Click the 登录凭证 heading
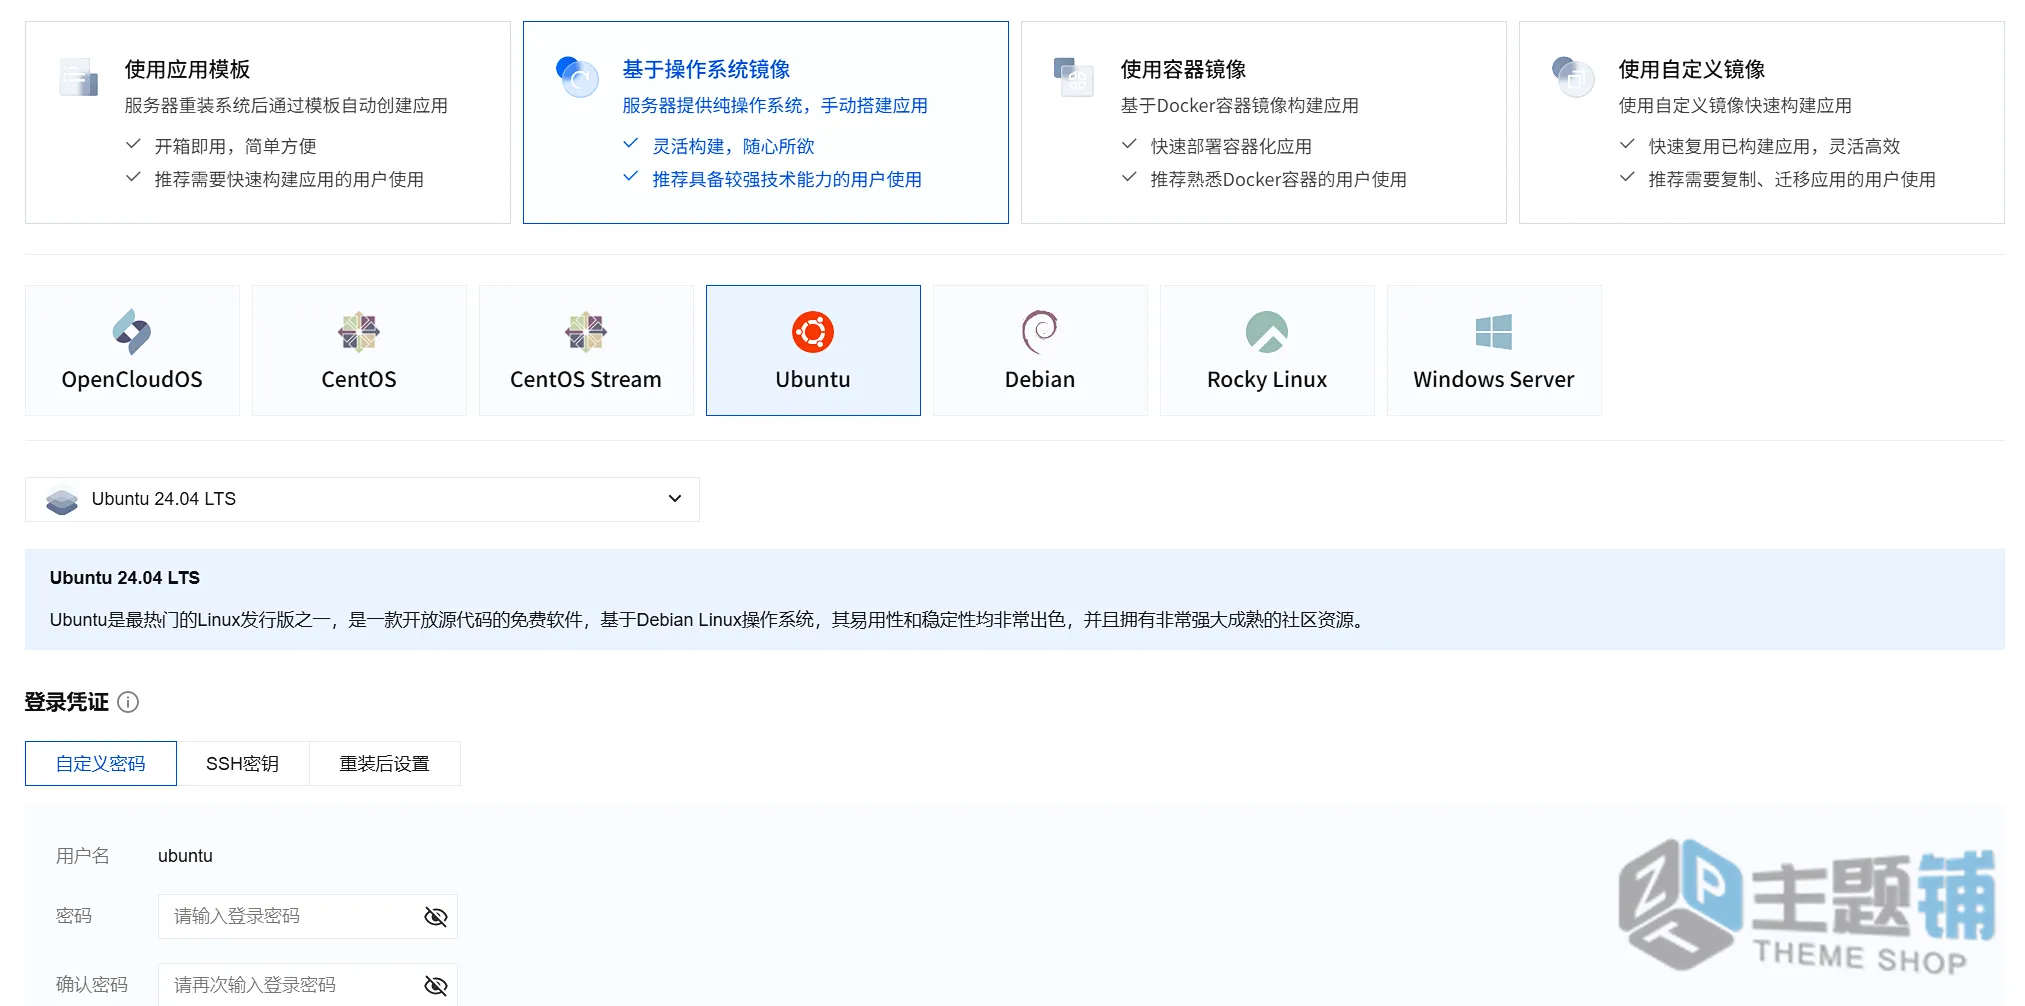 tap(66, 702)
